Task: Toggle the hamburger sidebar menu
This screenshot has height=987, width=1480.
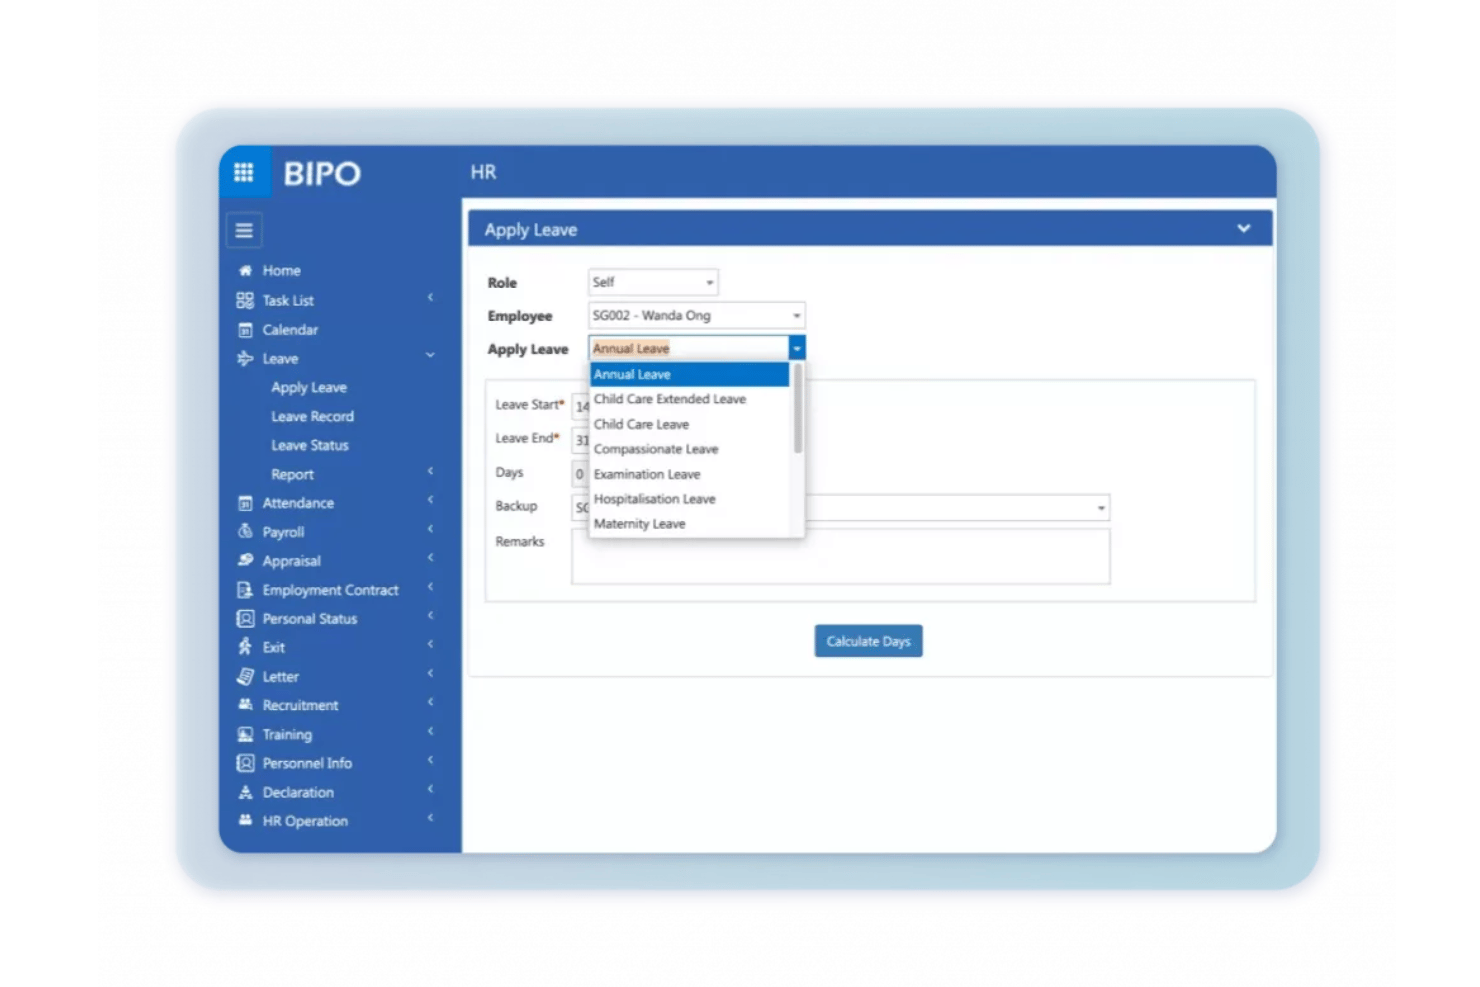Action: click(244, 231)
